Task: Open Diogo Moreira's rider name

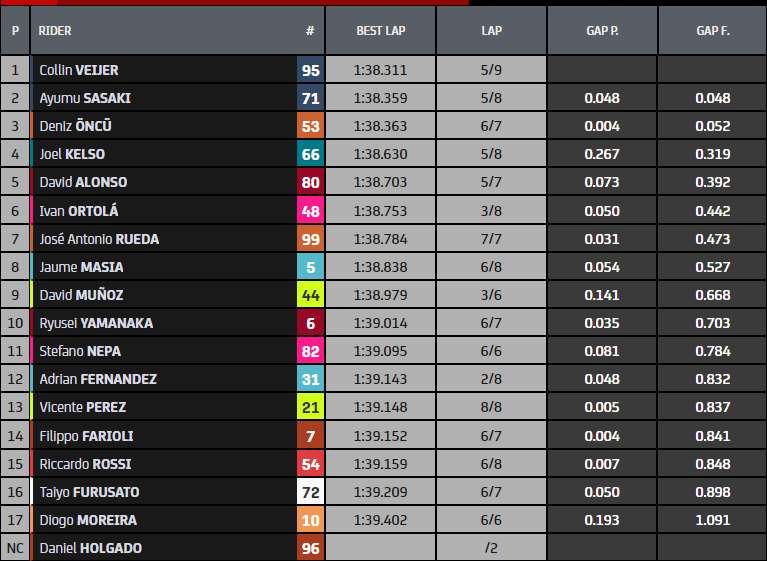Action: click(88, 520)
